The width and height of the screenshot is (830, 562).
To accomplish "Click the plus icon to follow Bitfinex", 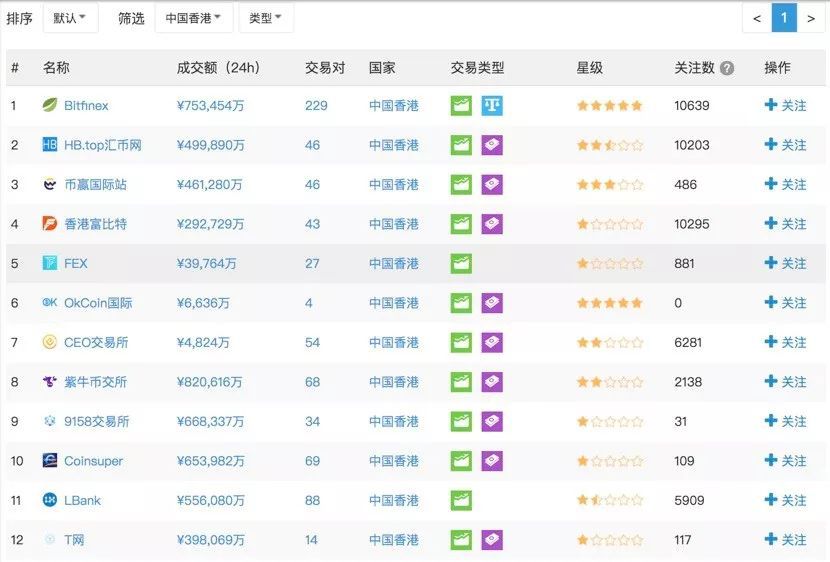I will tap(771, 105).
